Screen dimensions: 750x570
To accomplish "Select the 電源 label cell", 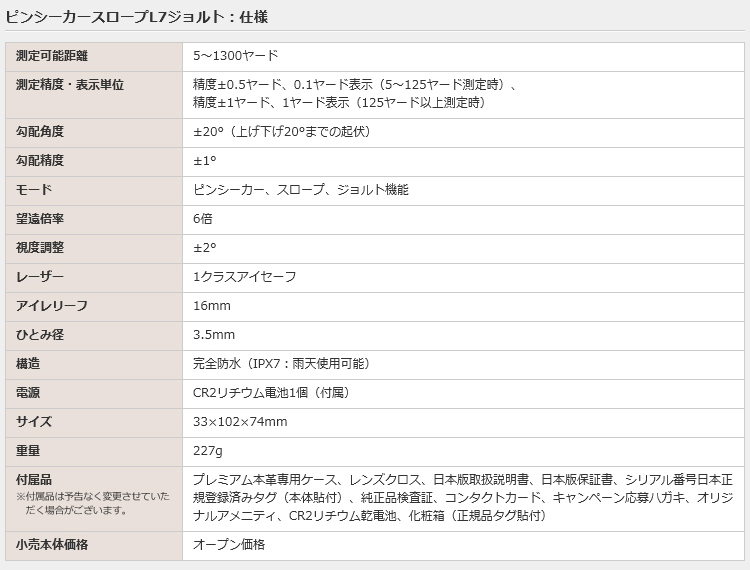I will coord(94,394).
